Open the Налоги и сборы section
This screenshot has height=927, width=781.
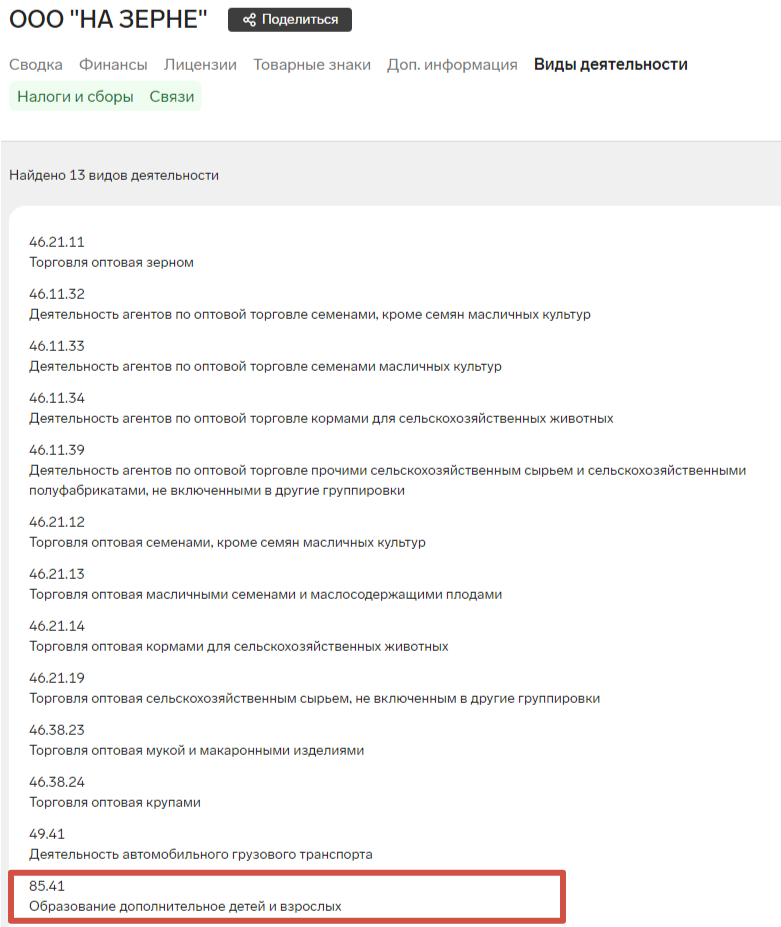[x=75, y=97]
